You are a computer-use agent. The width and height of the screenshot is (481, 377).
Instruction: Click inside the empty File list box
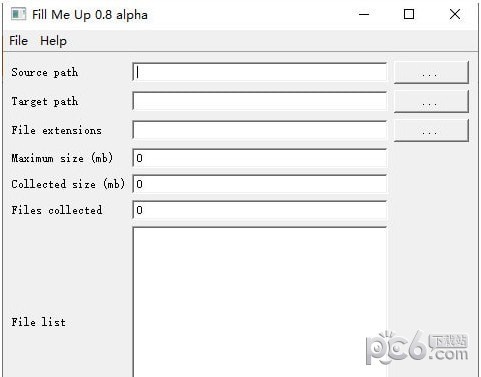[x=260, y=302]
